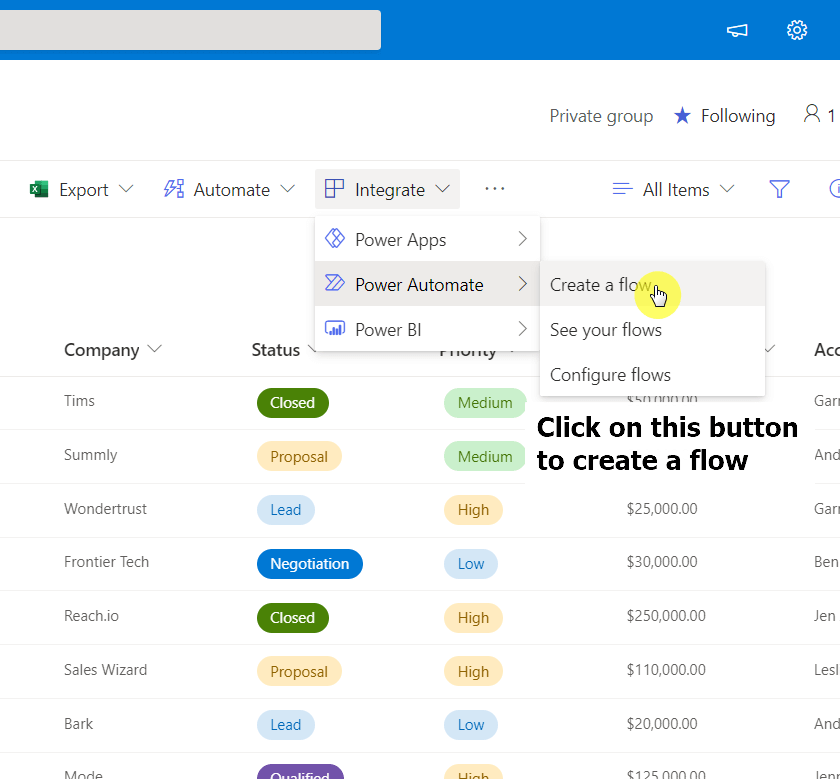Select the Sales Wizard company cell
Image resolution: width=840 pixels, height=779 pixels.
(x=105, y=670)
